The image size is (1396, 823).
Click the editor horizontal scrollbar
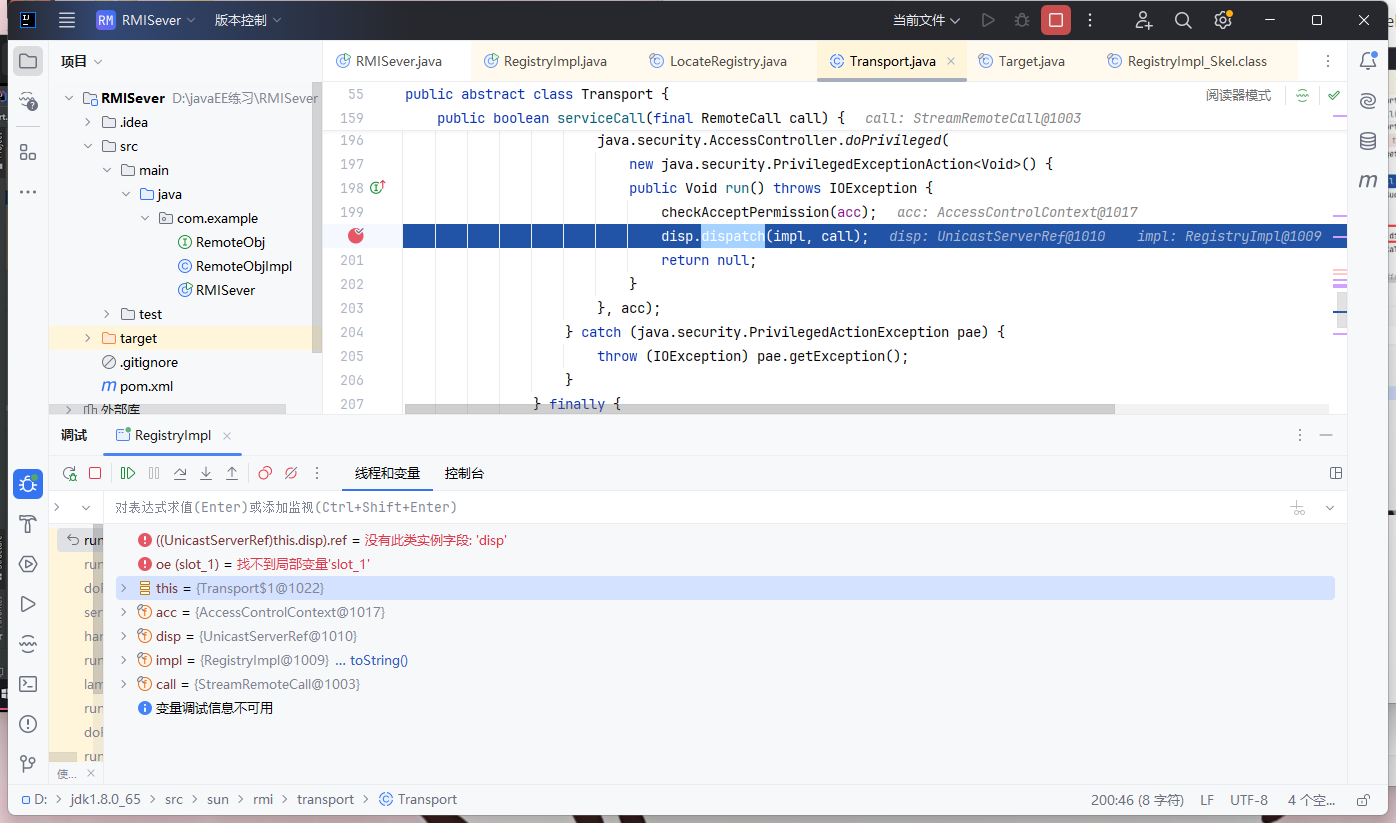(x=759, y=408)
